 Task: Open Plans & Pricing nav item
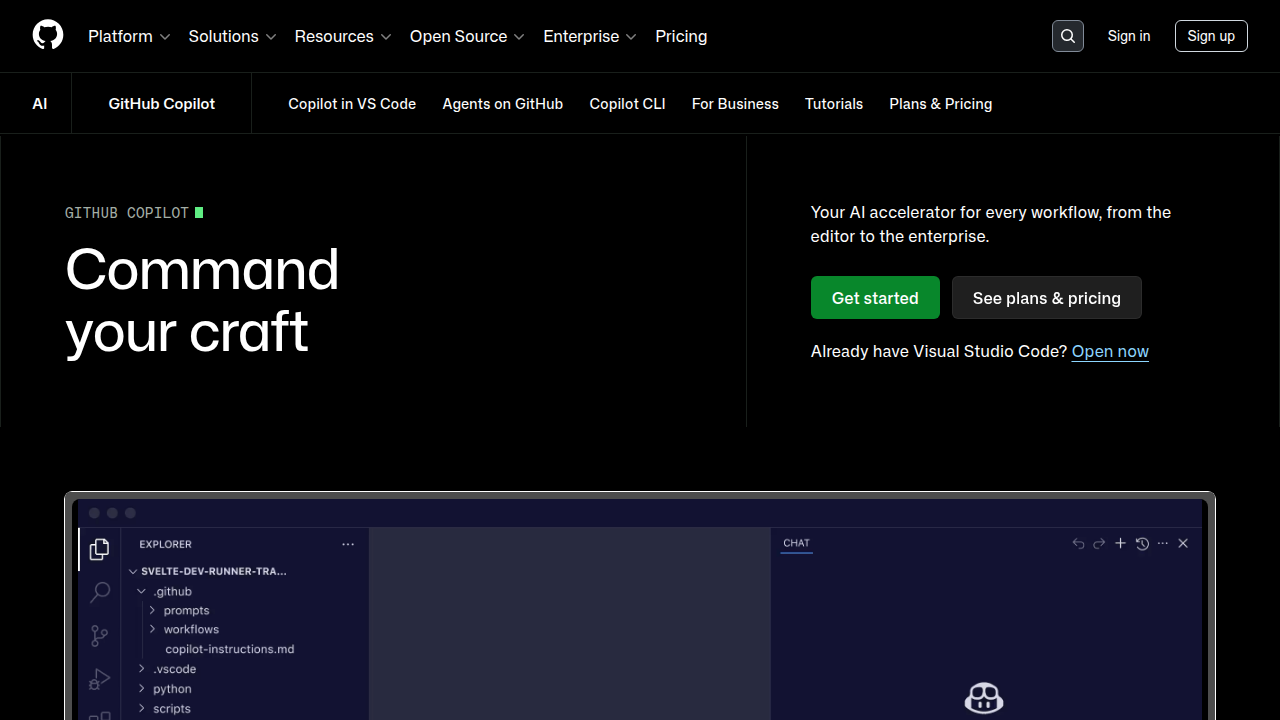[x=941, y=104]
